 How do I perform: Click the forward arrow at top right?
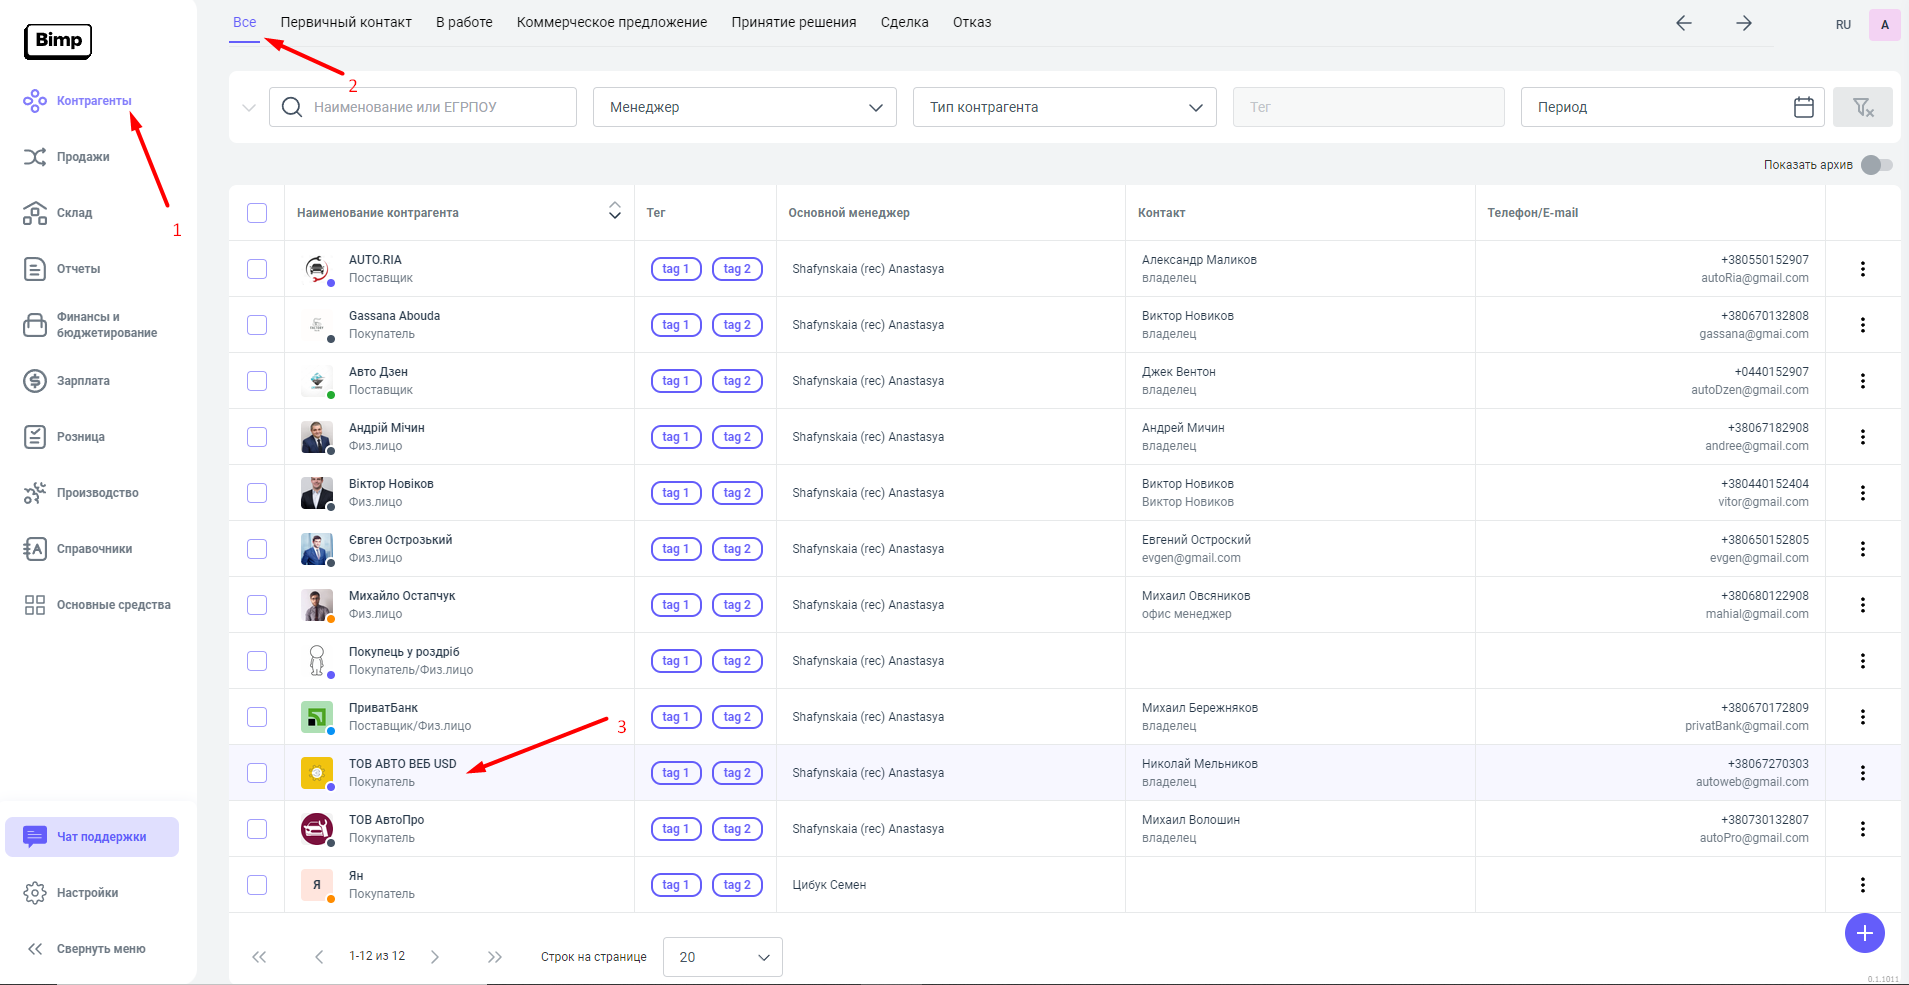[x=1744, y=23]
